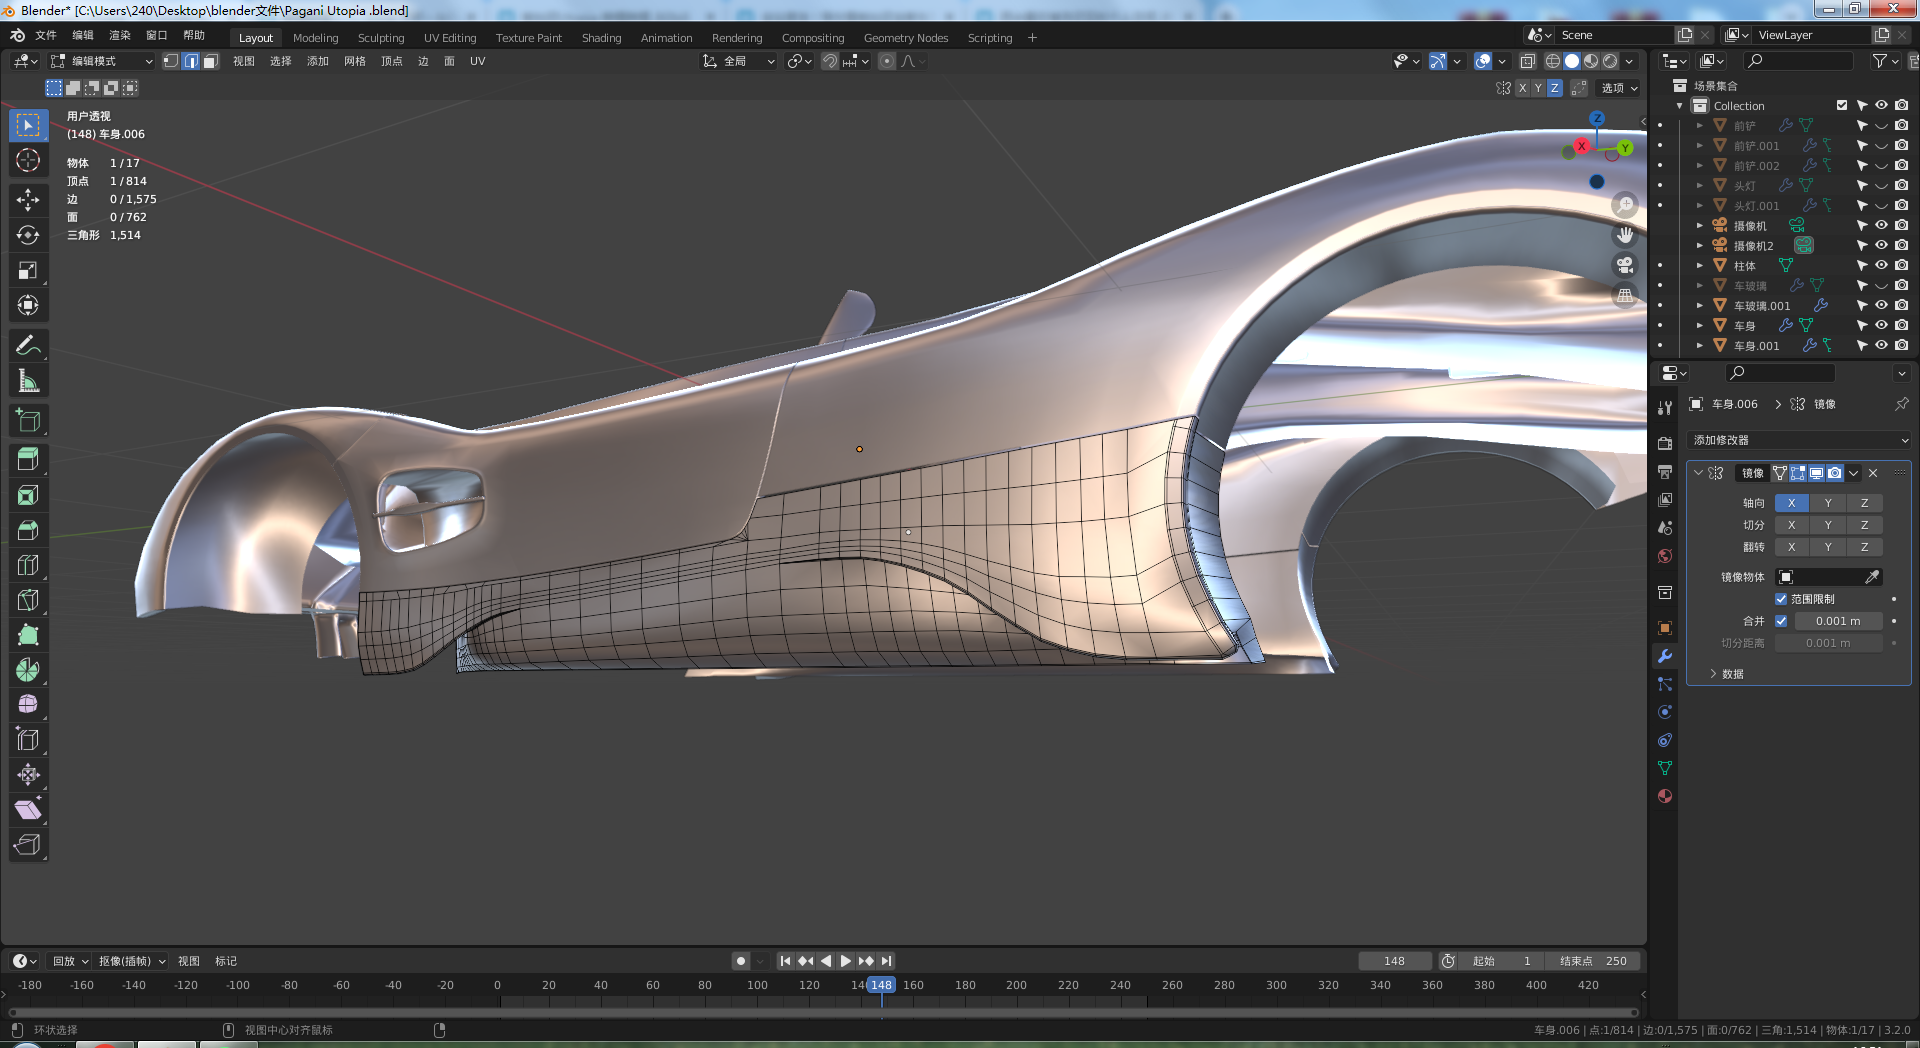Viewport: 1920px width, 1048px height.
Task: Open the 编辑模式 mode dropdown
Action: (102, 61)
